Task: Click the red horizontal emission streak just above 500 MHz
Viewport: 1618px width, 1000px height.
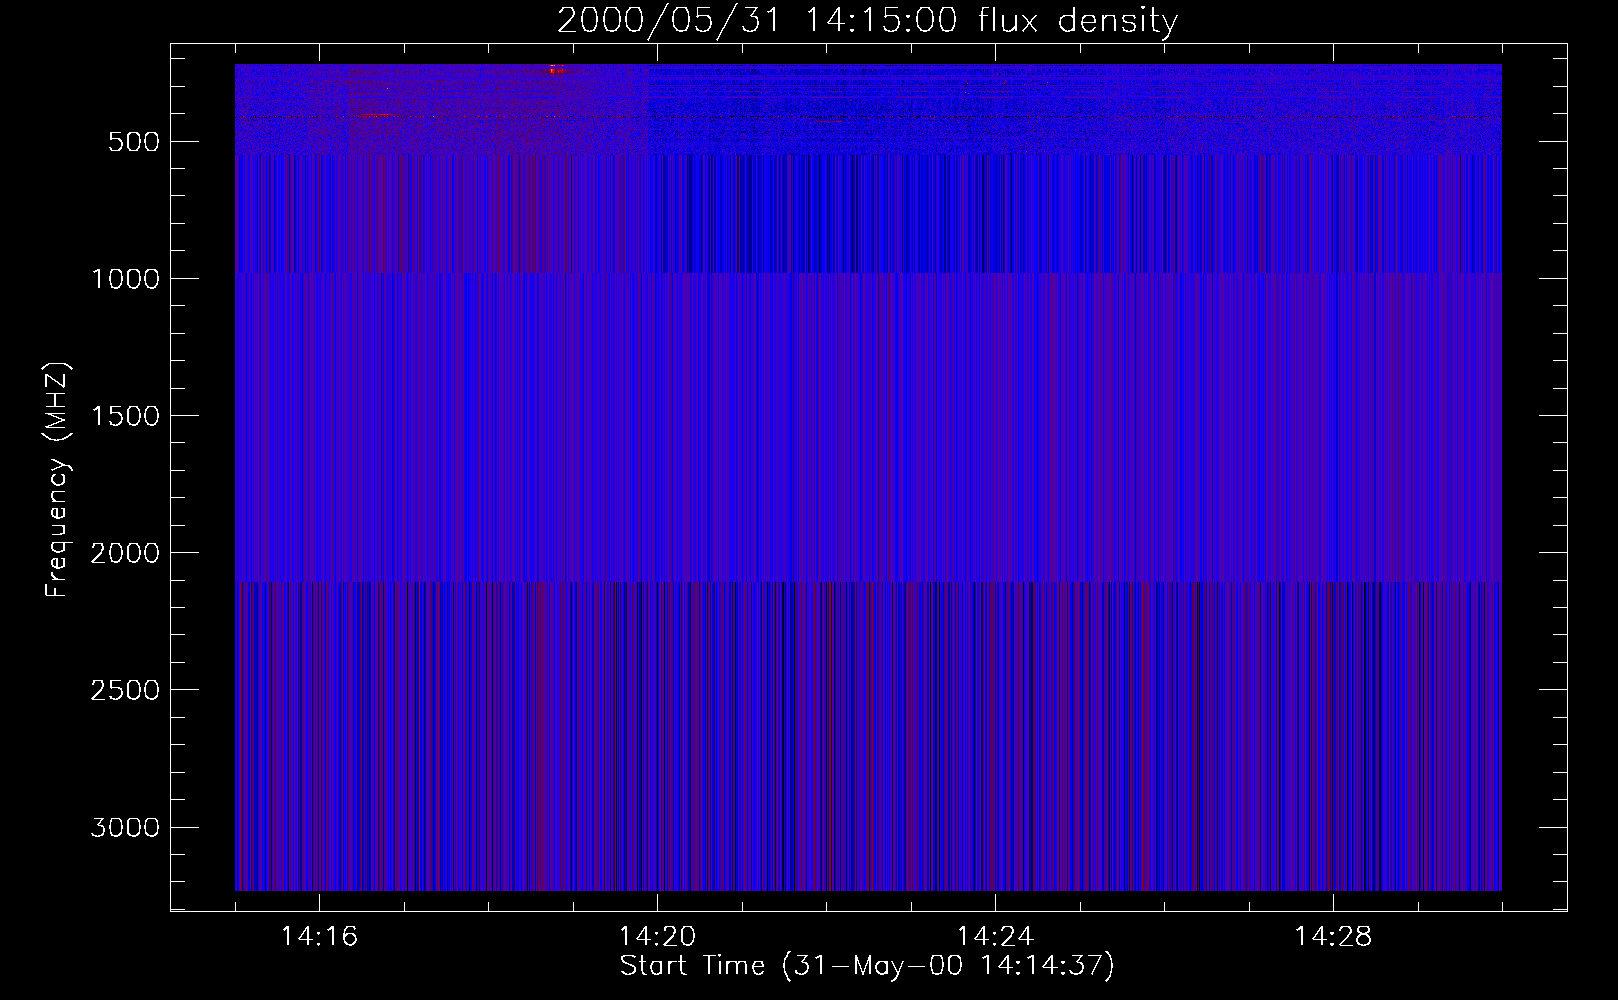Action: [378, 116]
